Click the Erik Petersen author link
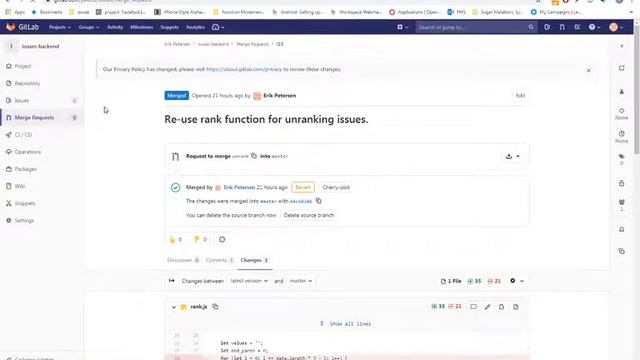 point(280,96)
